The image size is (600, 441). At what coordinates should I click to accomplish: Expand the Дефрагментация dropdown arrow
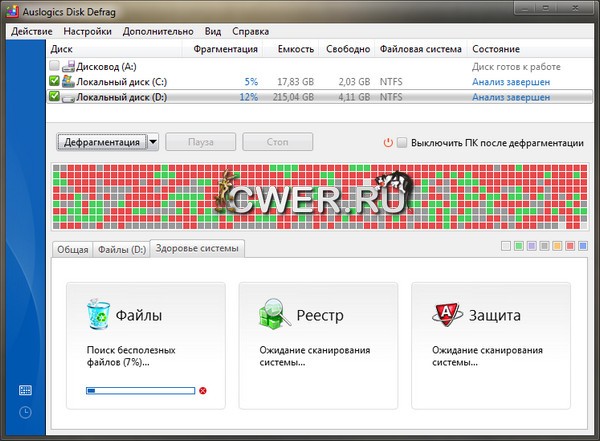coord(153,142)
